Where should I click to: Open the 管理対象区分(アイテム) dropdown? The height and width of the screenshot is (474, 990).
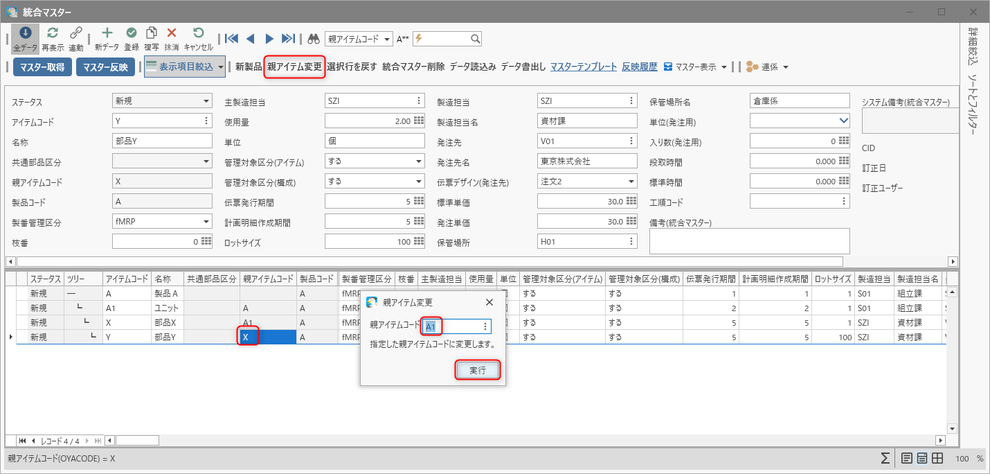[419, 162]
